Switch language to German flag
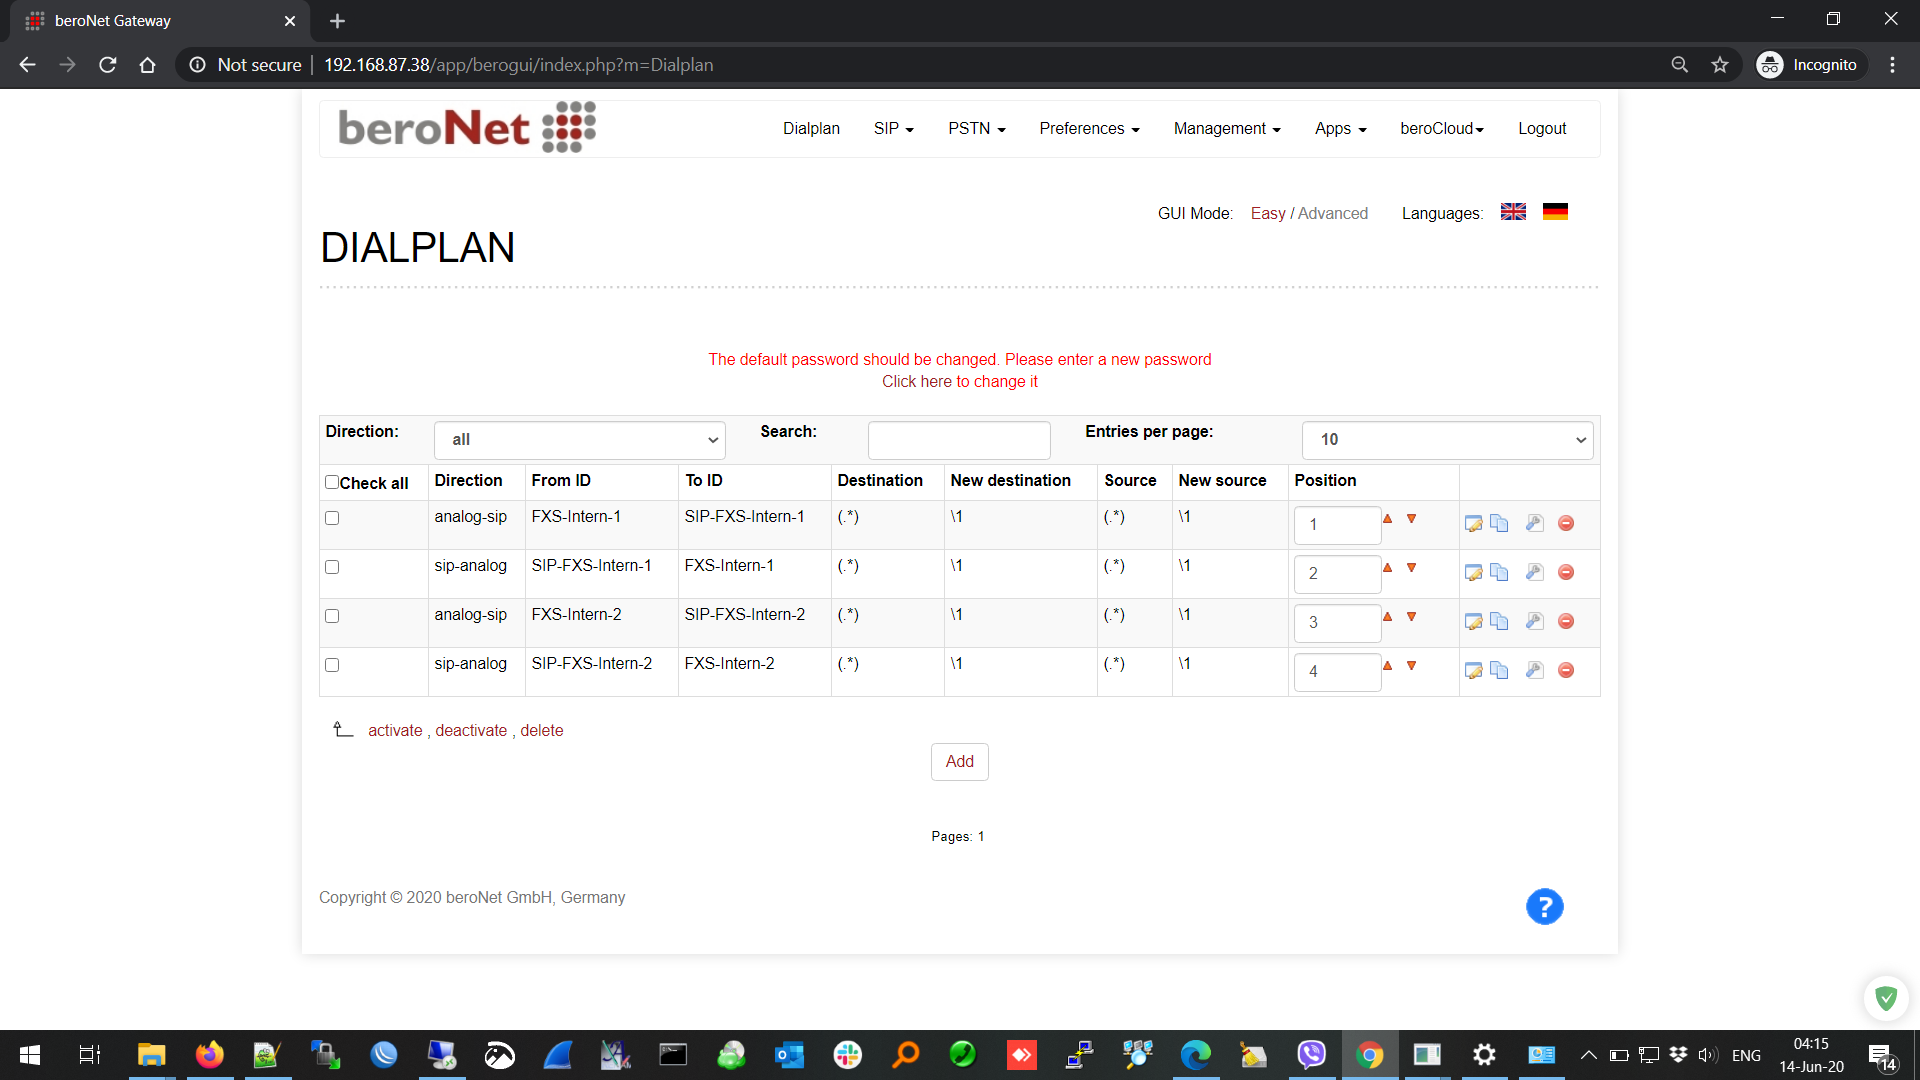Image resolution: width=1920 pixels, height=1080 pixels. (x=1555, y=212)
